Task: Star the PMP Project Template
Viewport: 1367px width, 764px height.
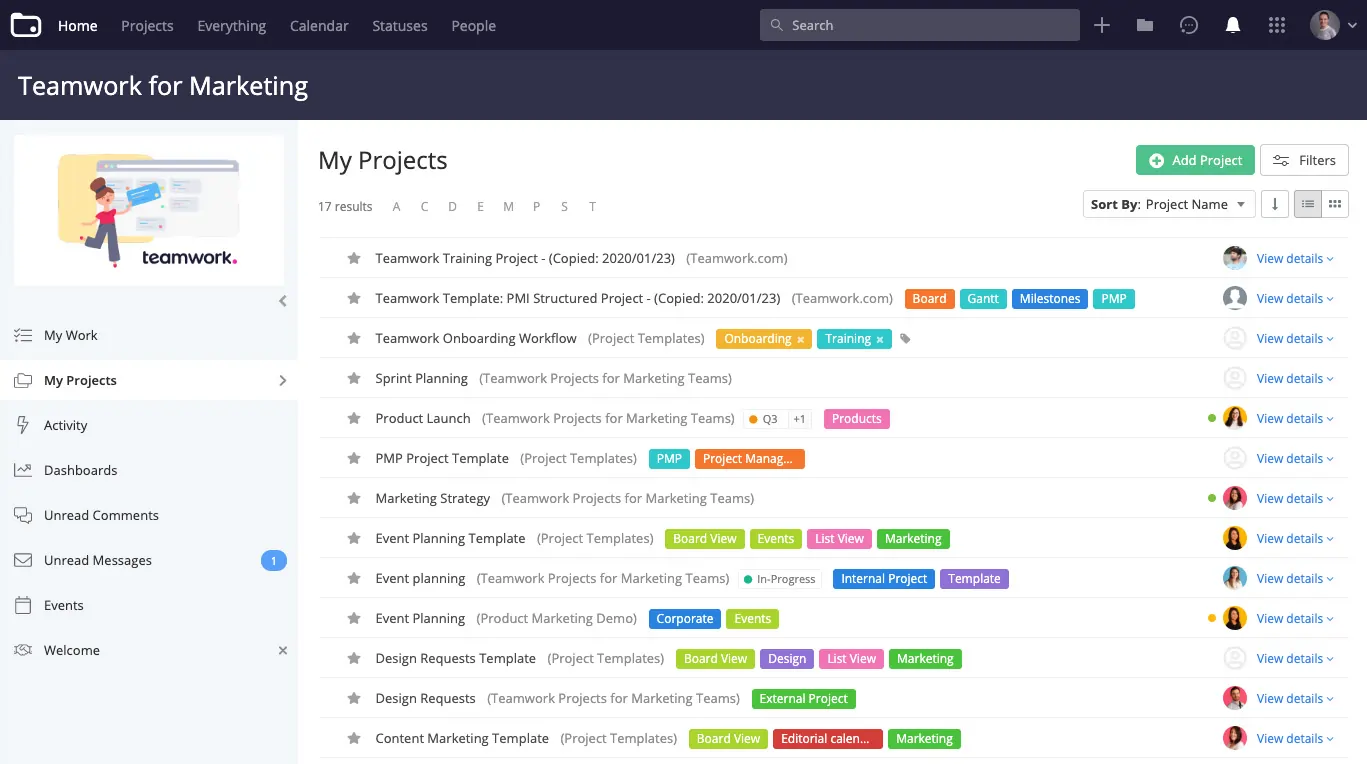Action: coord(353,458)
